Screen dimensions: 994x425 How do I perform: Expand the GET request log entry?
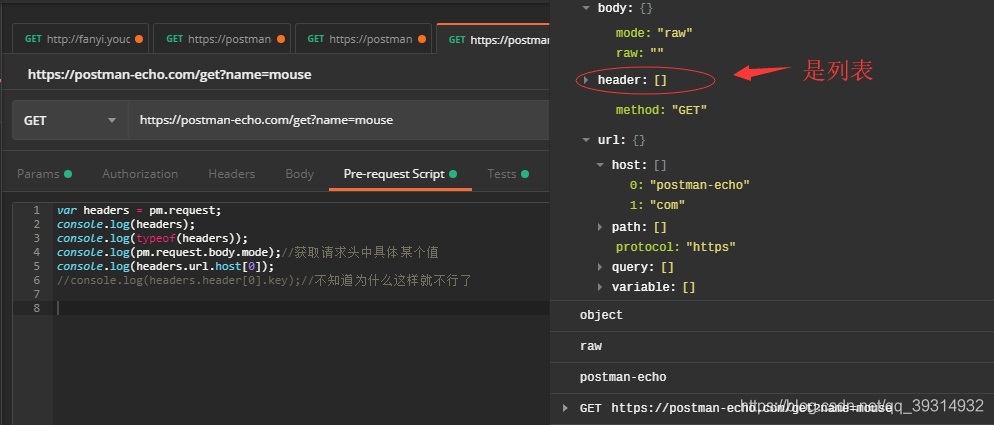pos(566,408)
